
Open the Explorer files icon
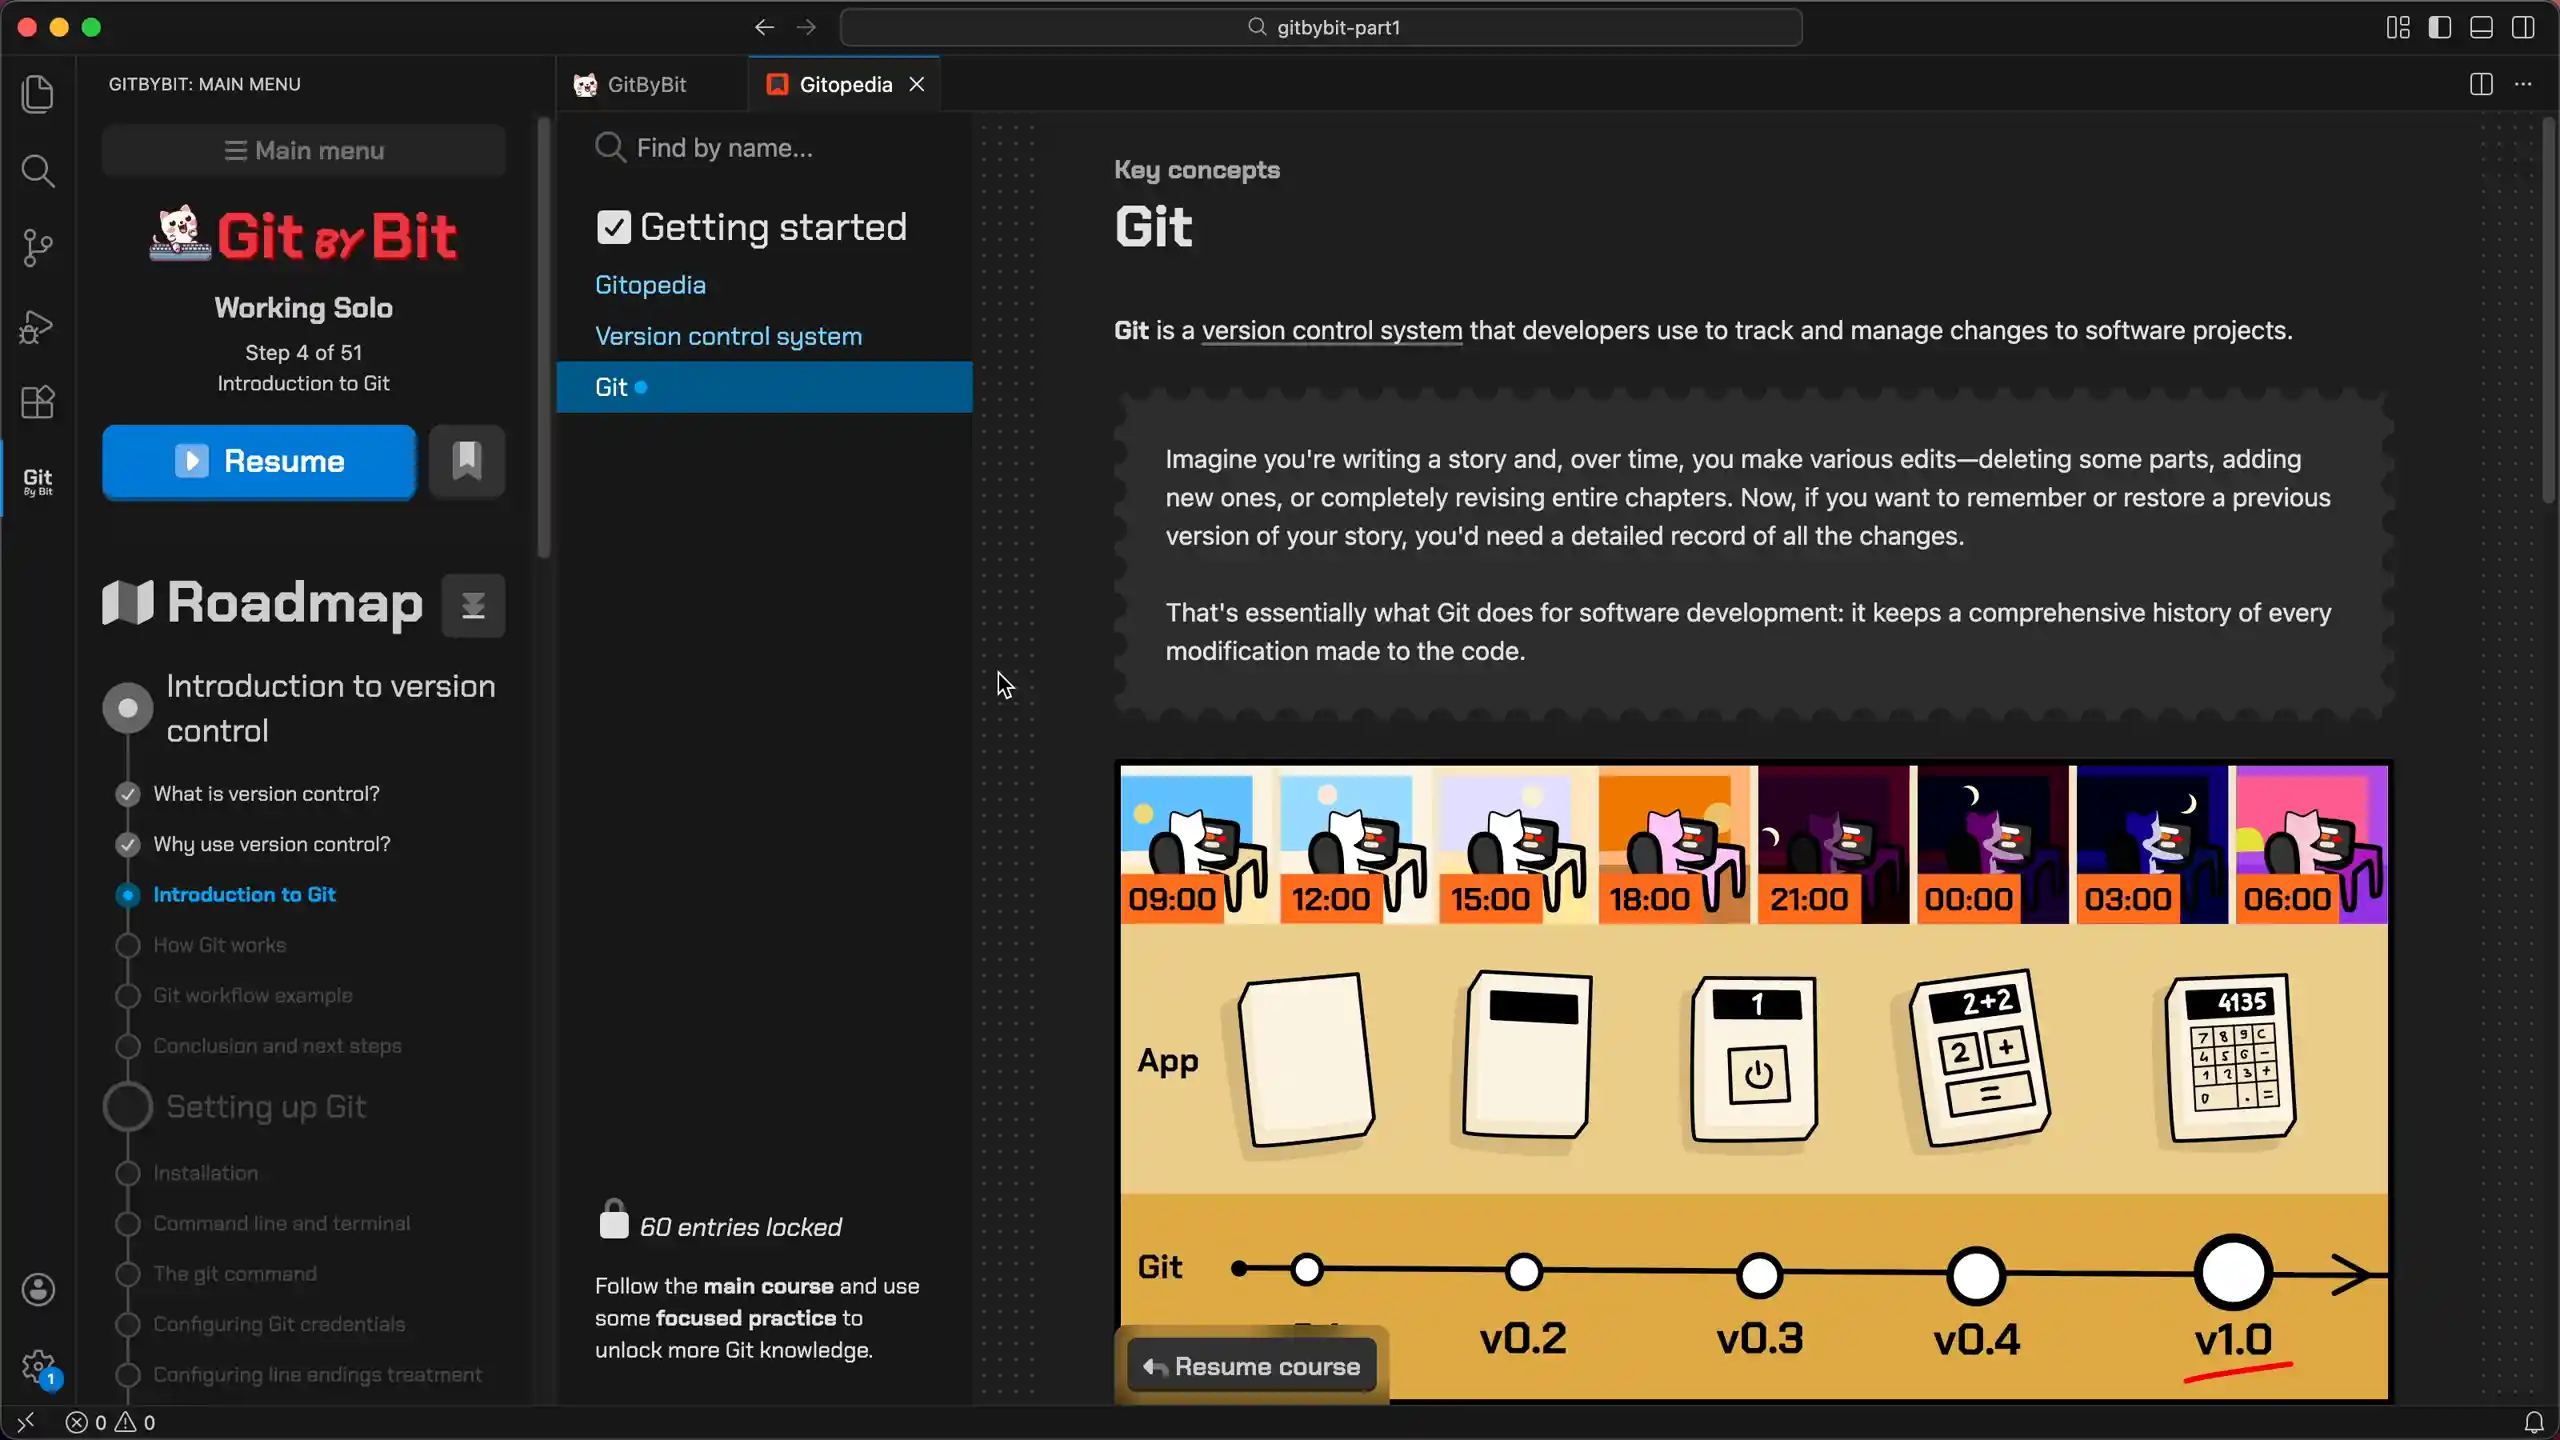(x=38, y=94)
